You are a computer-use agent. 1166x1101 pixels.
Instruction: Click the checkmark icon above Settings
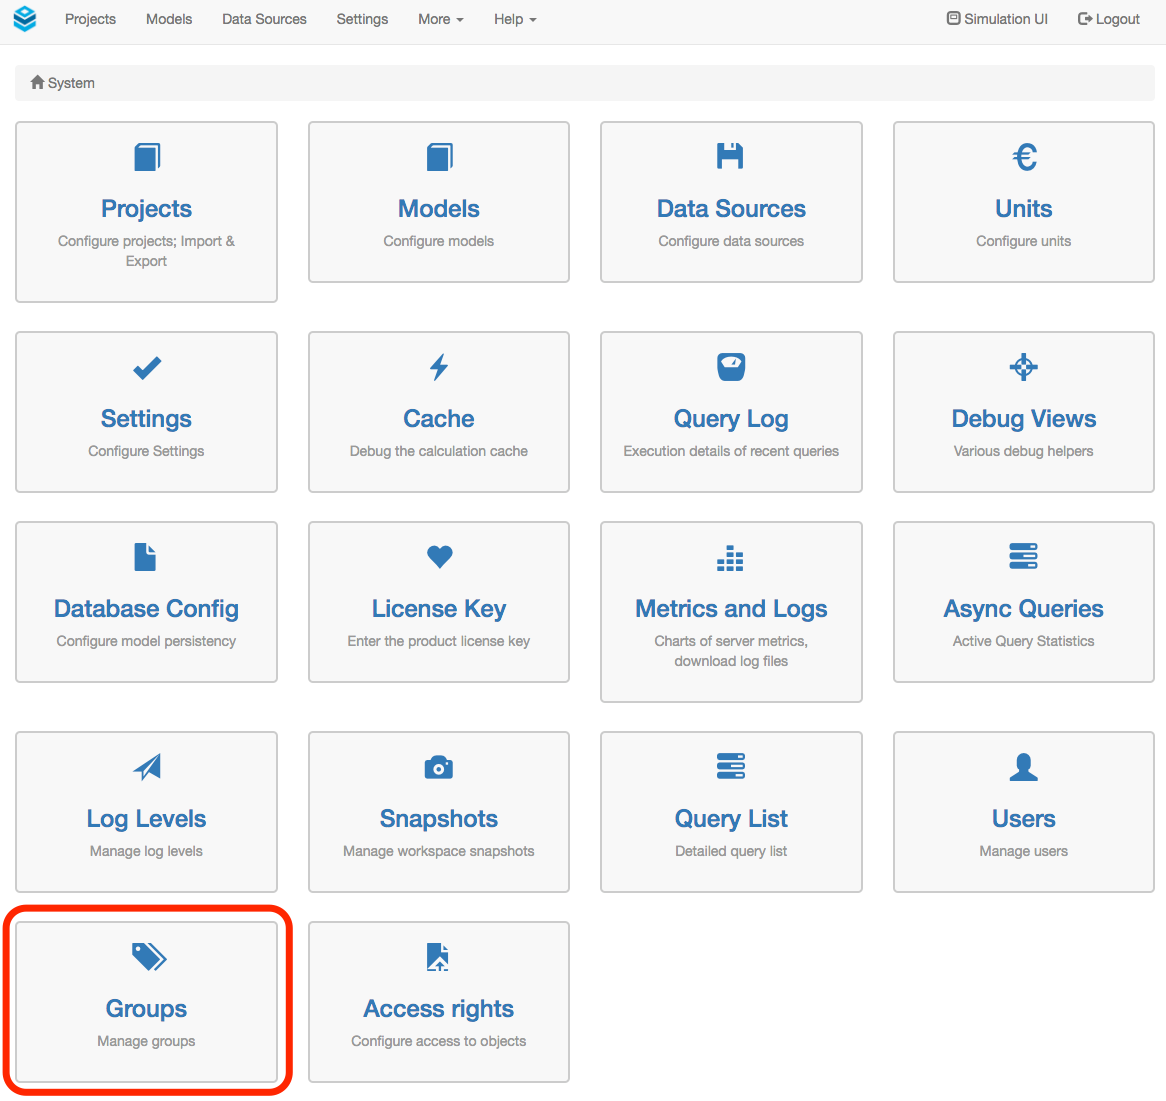[147, 368]
